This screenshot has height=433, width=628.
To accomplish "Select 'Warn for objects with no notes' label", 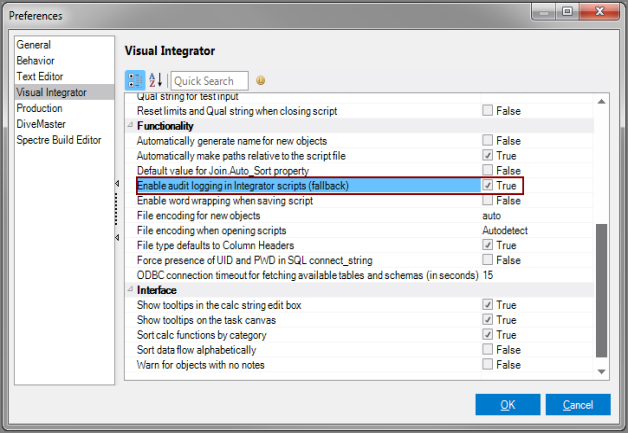I will point(201,365).
